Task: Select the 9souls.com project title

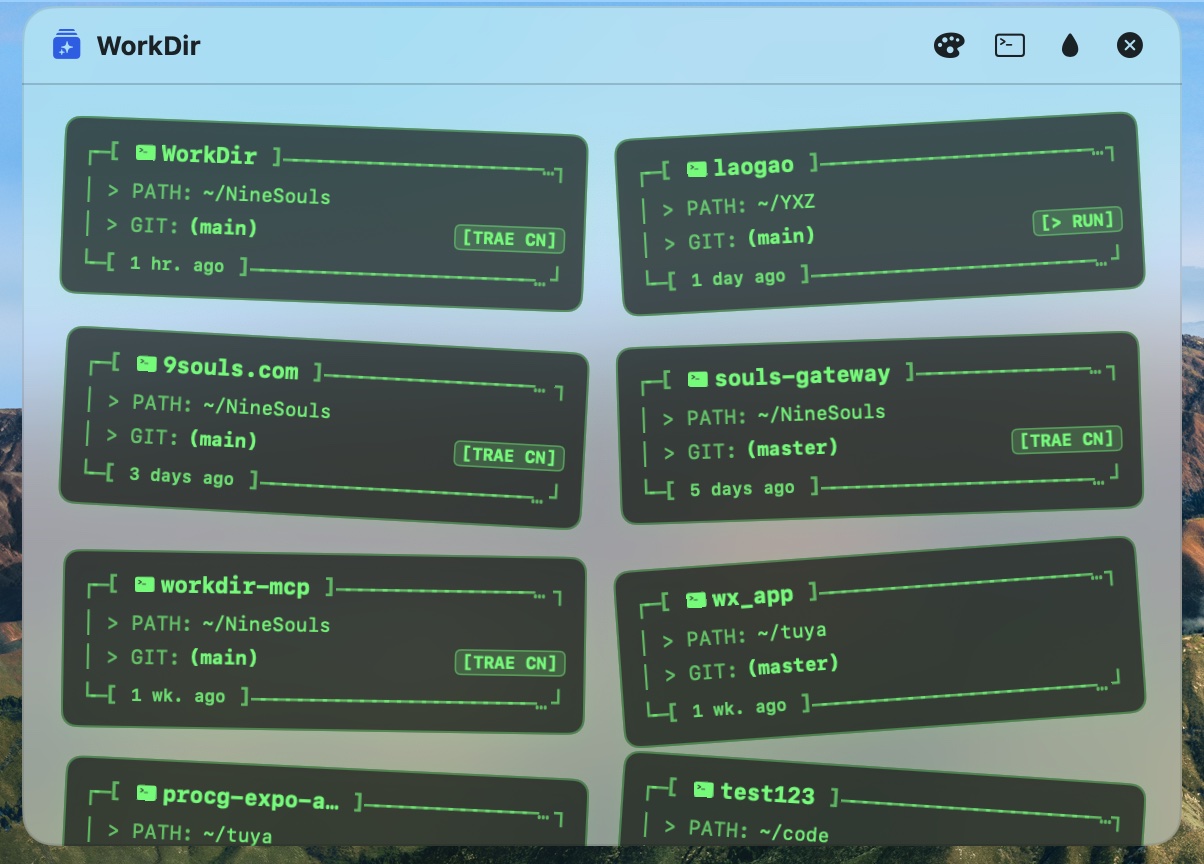Action: (x=230, y=368)
